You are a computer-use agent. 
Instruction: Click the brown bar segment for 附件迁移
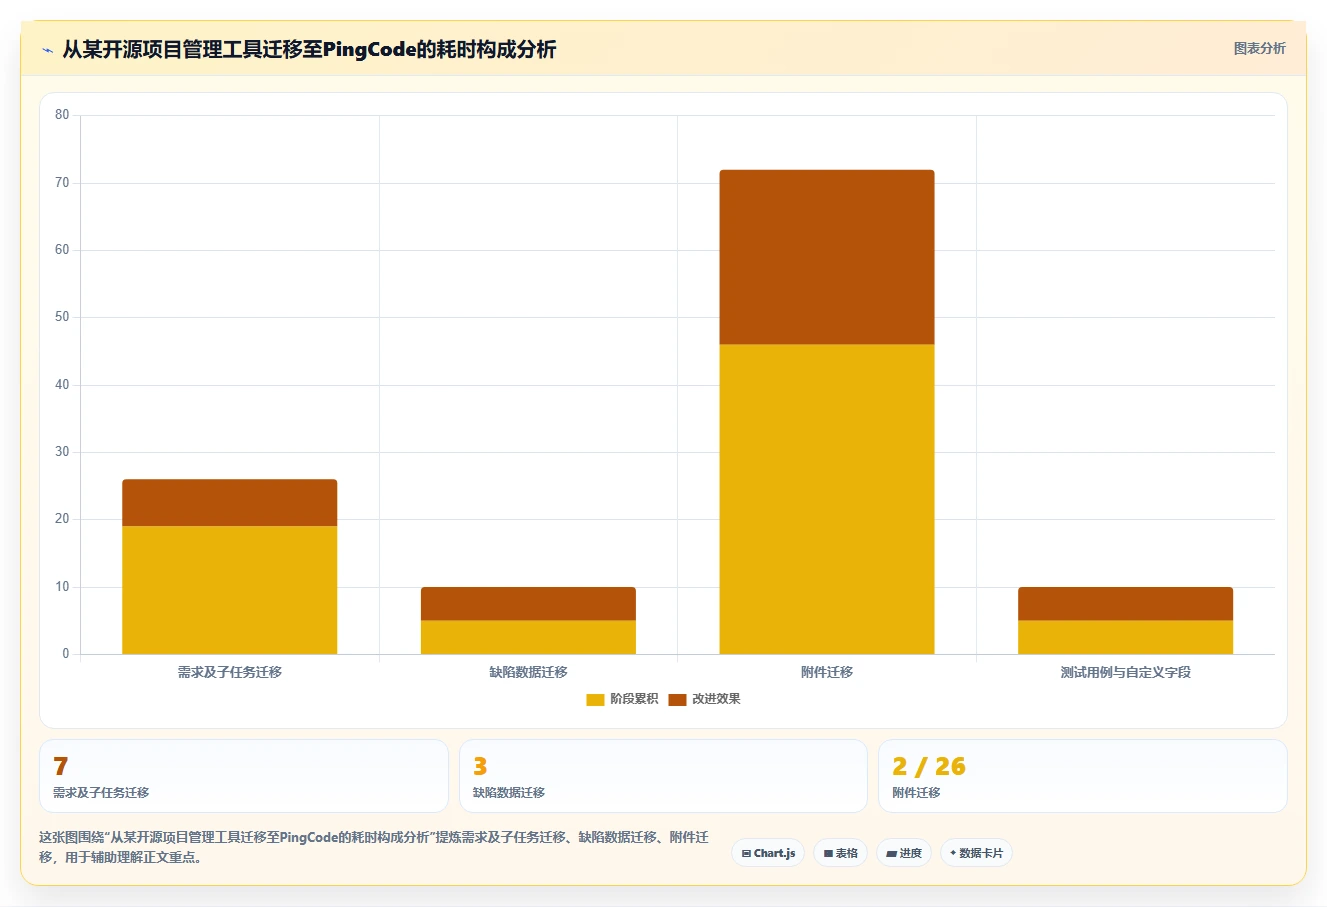tap(827, 257)
